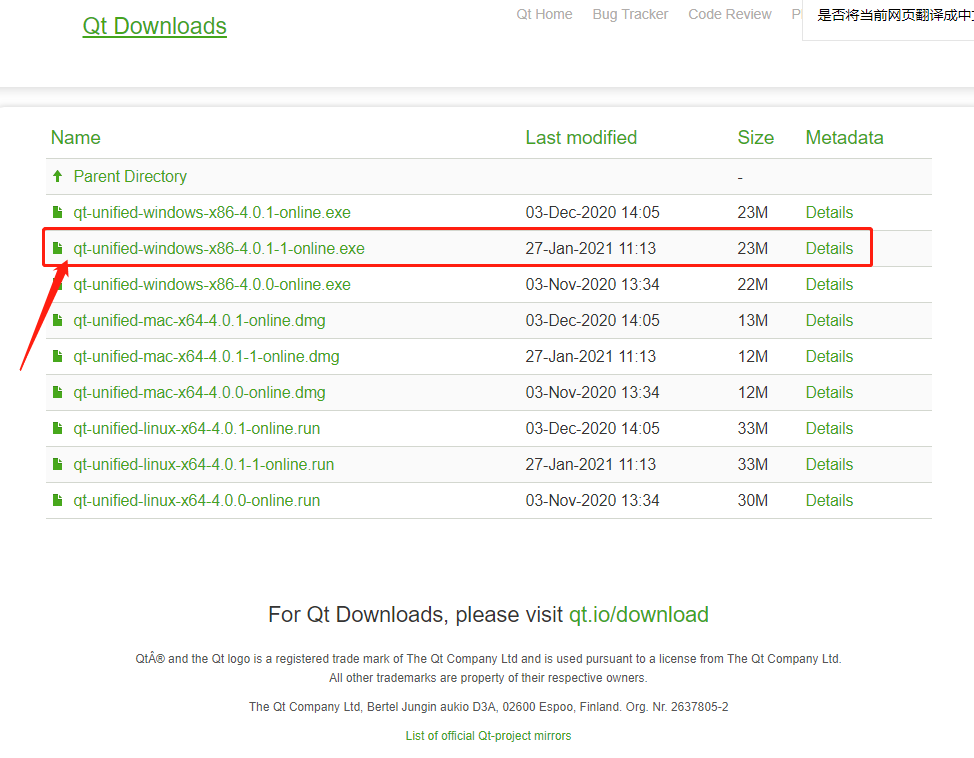974x758 pixels.
Task: Open Details for linux-x64-4.0.0-online.run
Action: click(x=829, y=501)
